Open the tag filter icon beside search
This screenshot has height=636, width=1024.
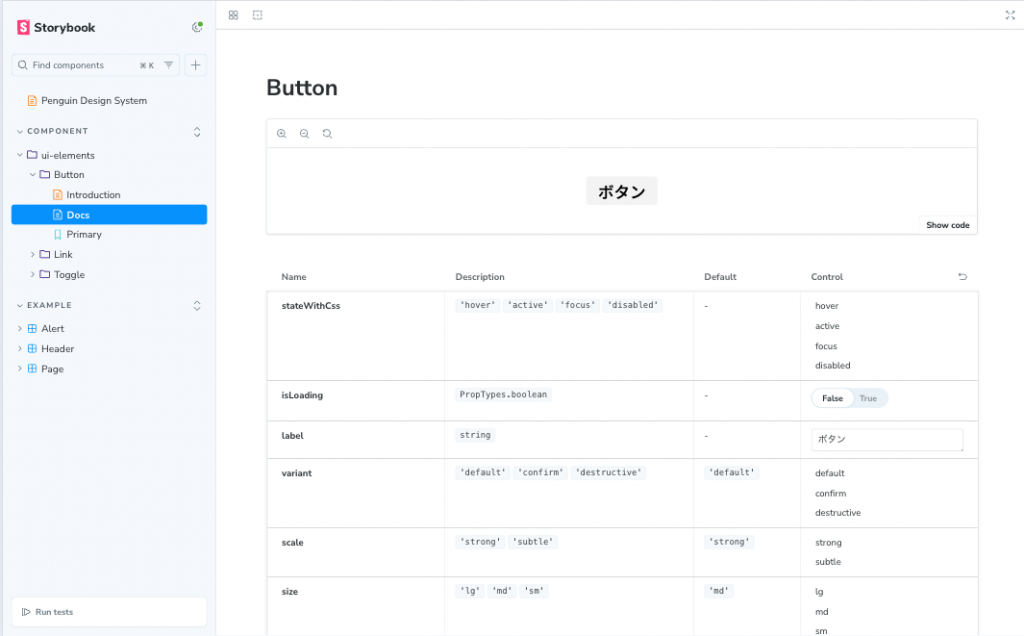pos(168,65)
